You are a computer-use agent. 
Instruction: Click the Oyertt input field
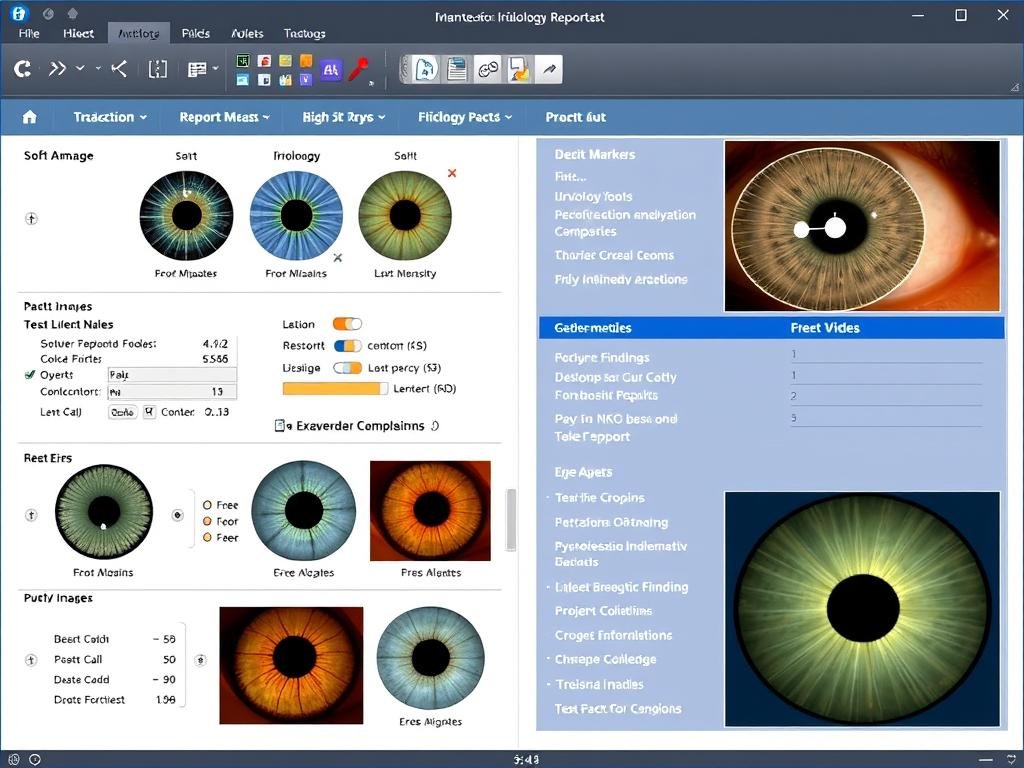[172, 375]
